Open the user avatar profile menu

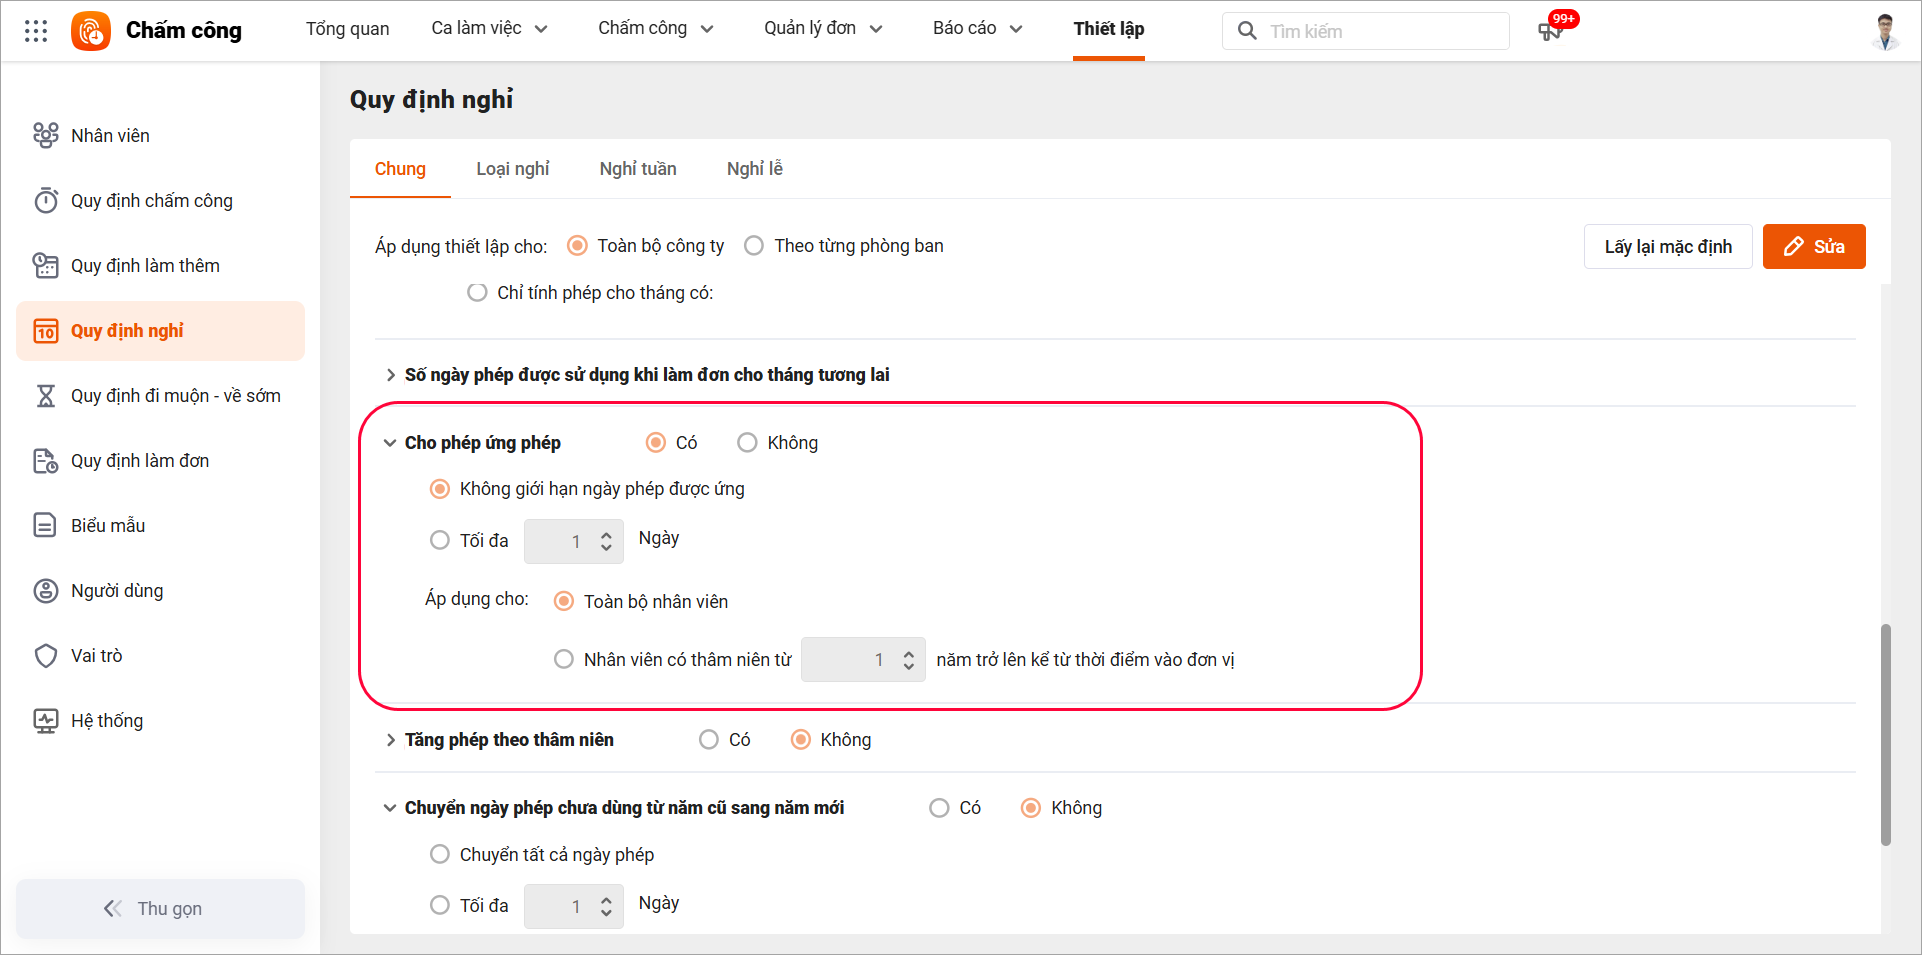click(1885, 31)
